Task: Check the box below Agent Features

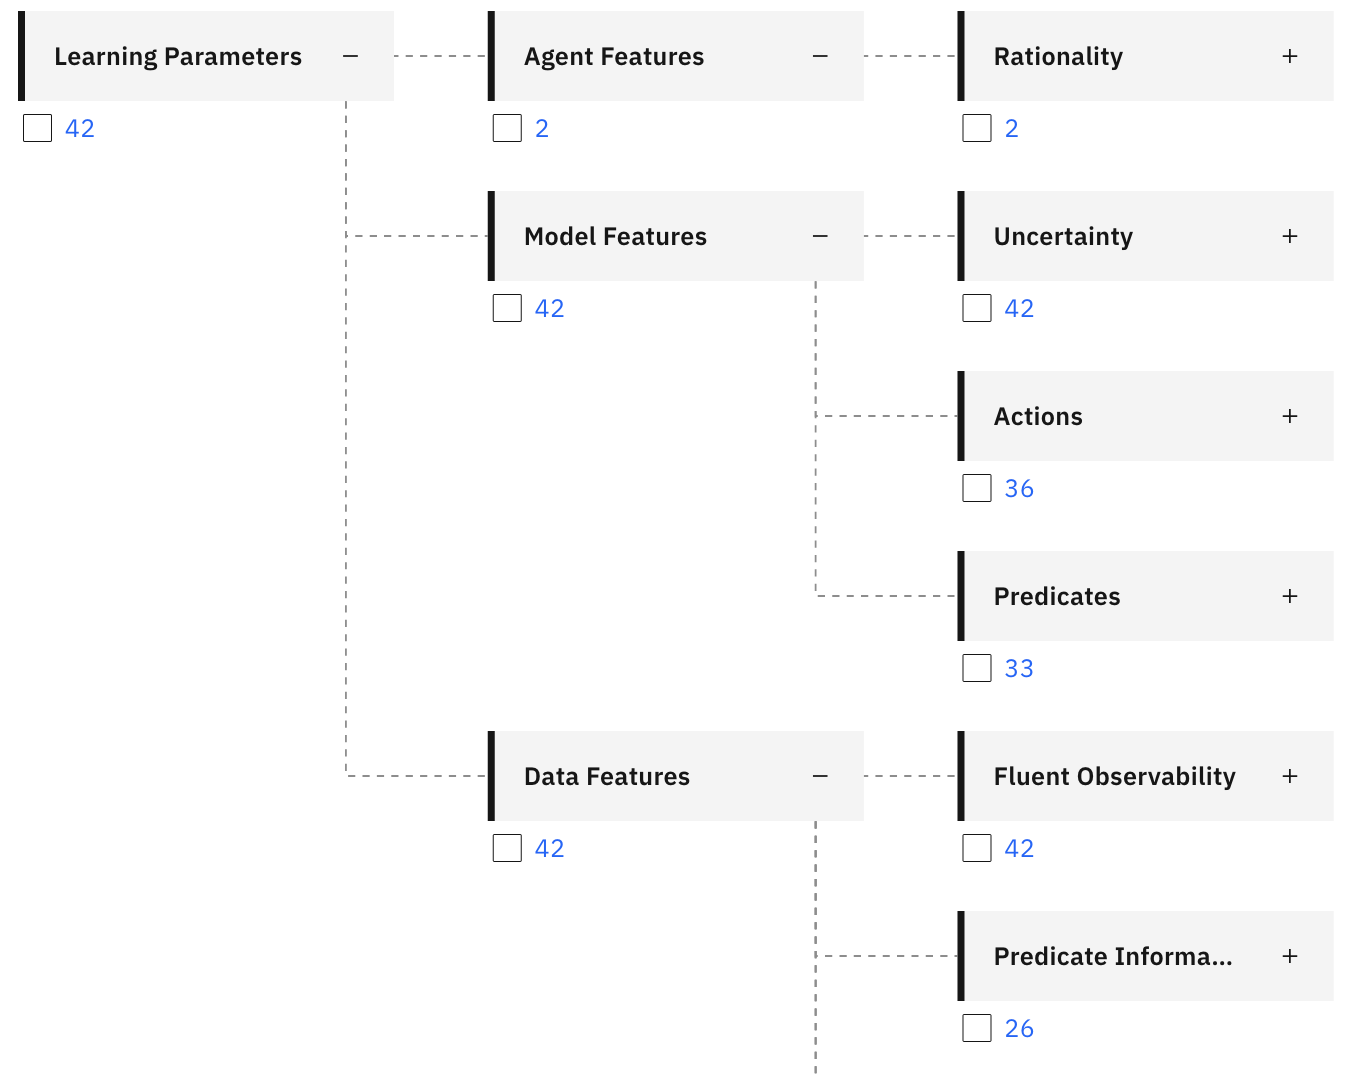Action: [x=507, y=128]
